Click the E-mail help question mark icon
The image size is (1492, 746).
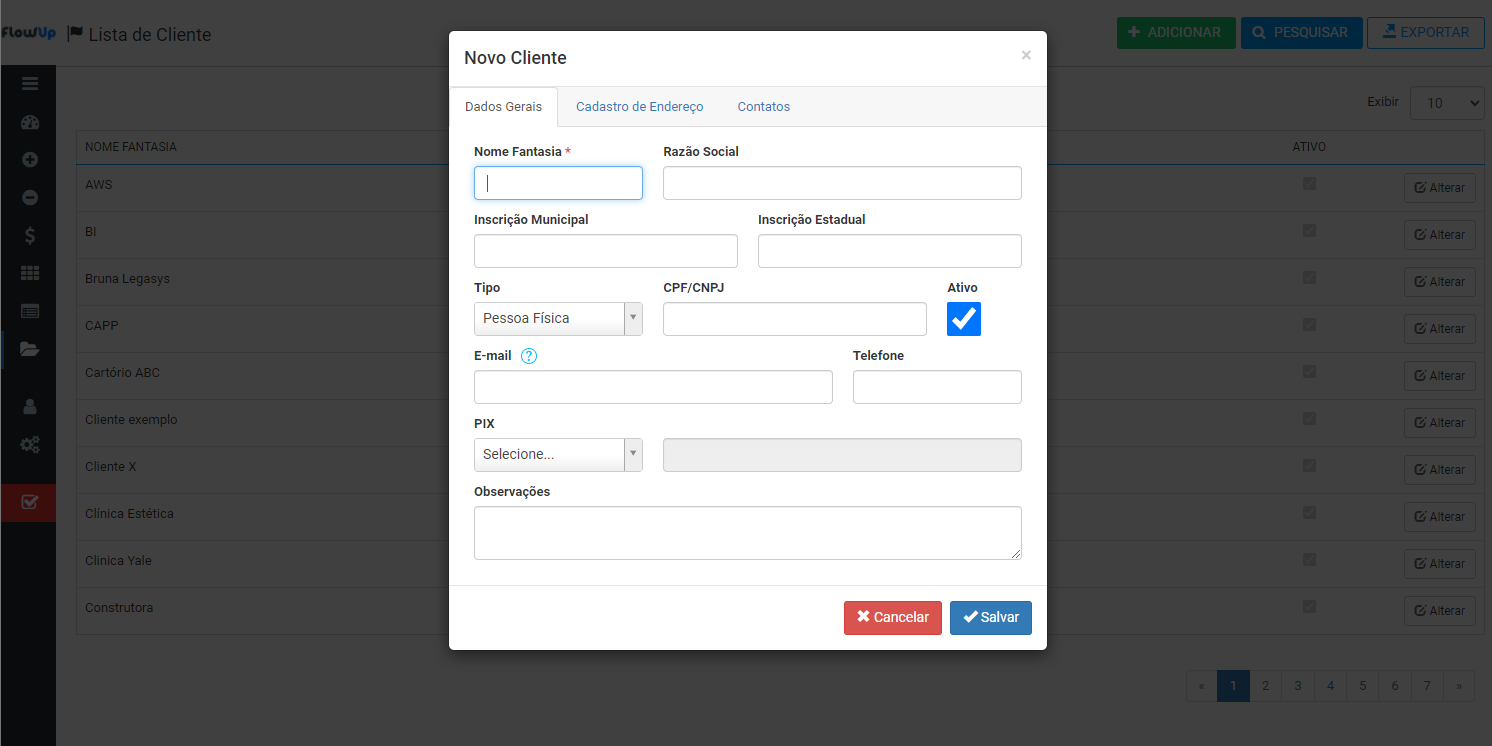529,356
